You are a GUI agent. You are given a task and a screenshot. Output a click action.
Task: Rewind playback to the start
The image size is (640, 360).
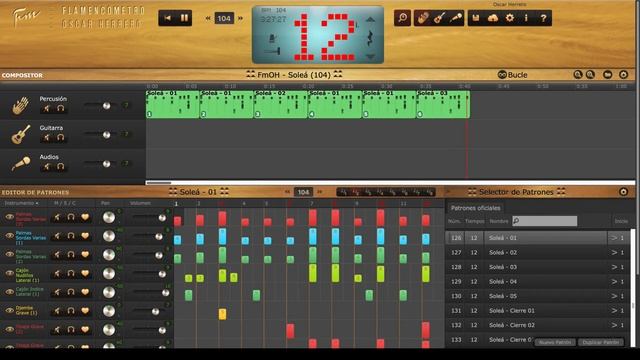click(167, 18)
